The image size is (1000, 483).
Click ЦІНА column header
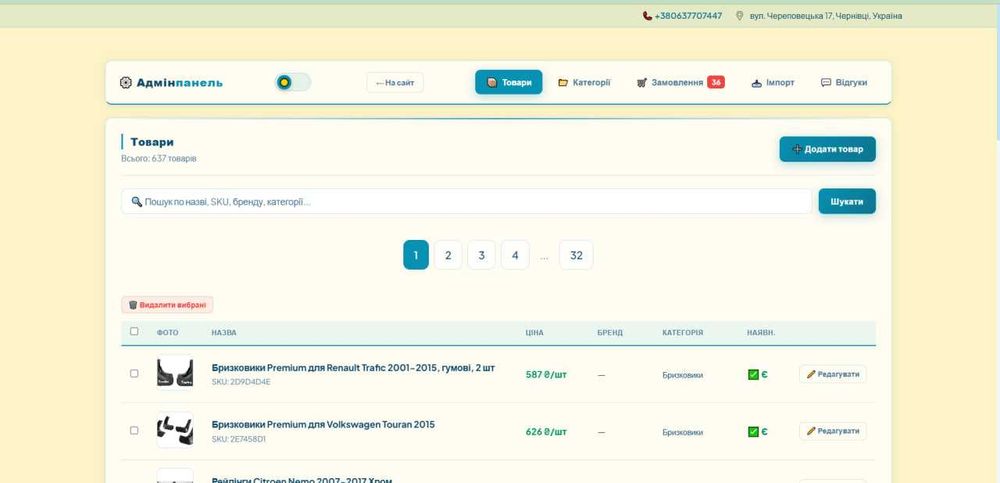[x=534, y=333]
